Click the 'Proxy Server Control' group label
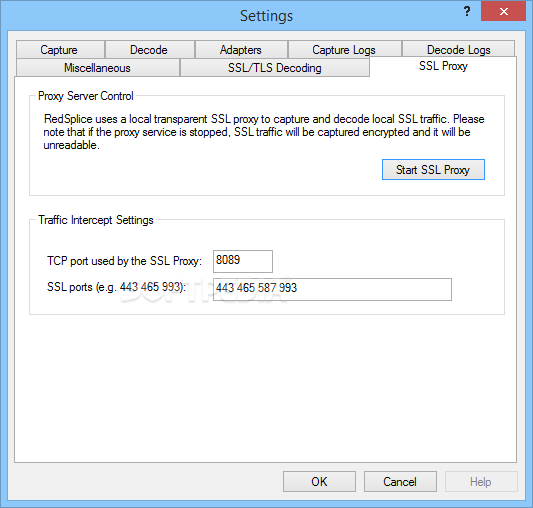The width and height of the screenshot is (533, 508). [x=86, y=96]
